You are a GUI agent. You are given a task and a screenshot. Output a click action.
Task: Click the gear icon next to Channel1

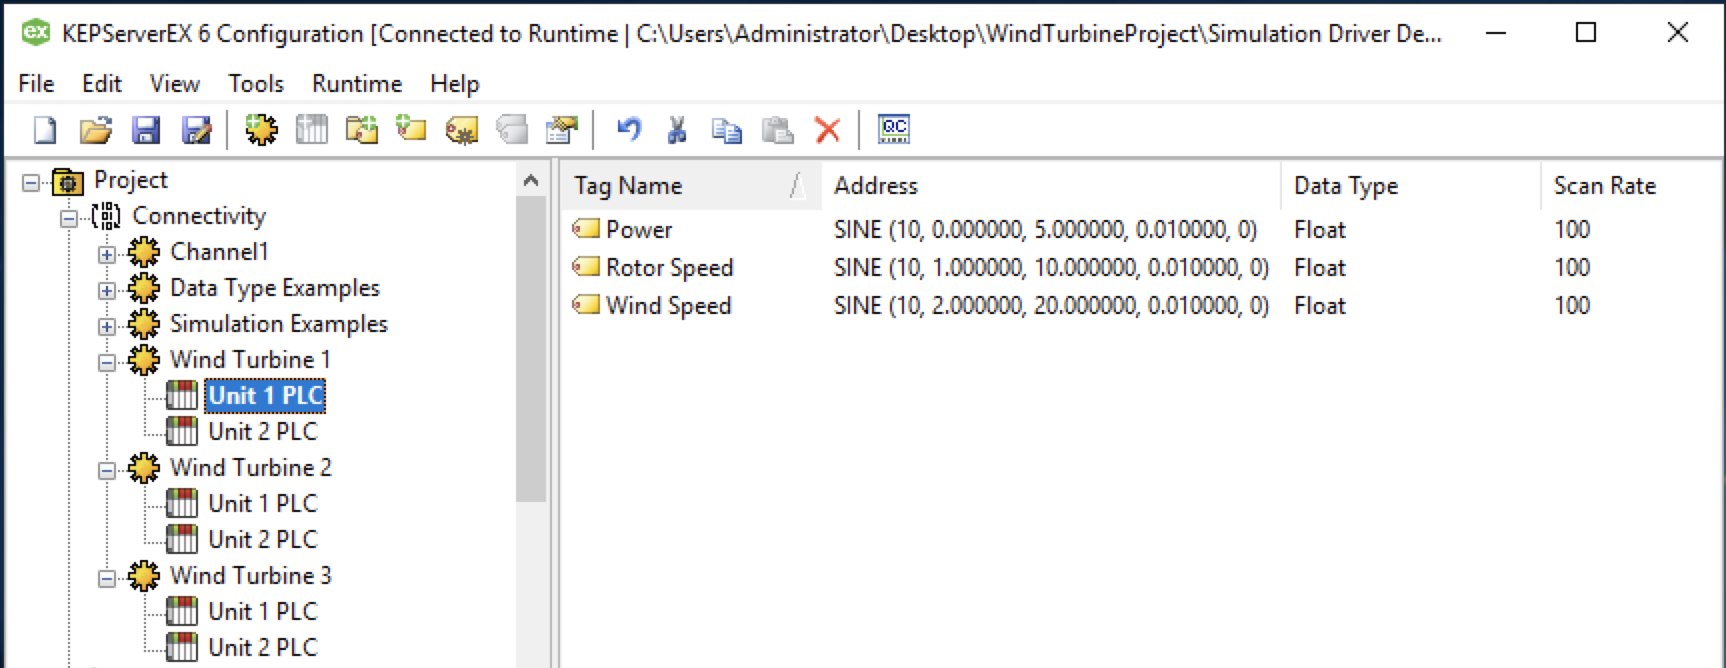pyautogui.click(x=144, y=252)
